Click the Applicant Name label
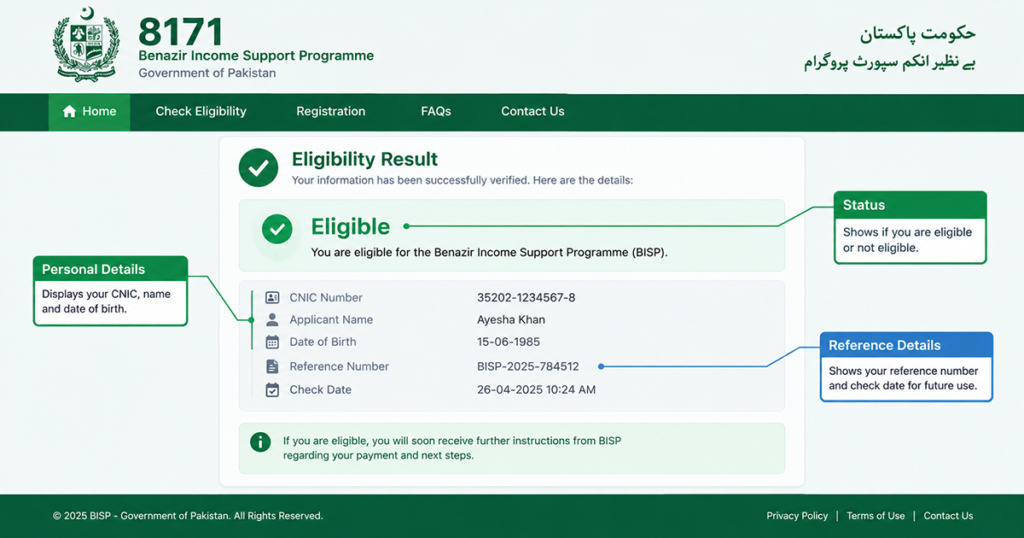This screenshot has width=1024, height=538. [x=331, y=320]
